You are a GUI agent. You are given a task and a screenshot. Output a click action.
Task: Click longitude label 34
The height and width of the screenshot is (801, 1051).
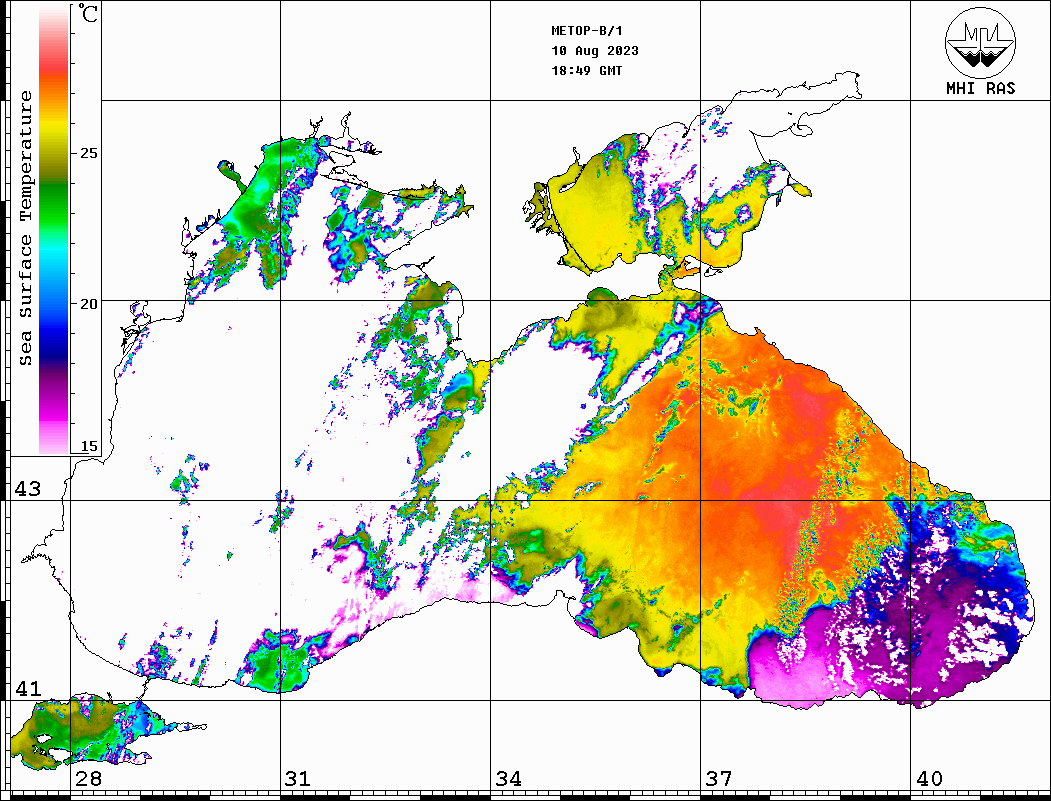click(508, 779)
